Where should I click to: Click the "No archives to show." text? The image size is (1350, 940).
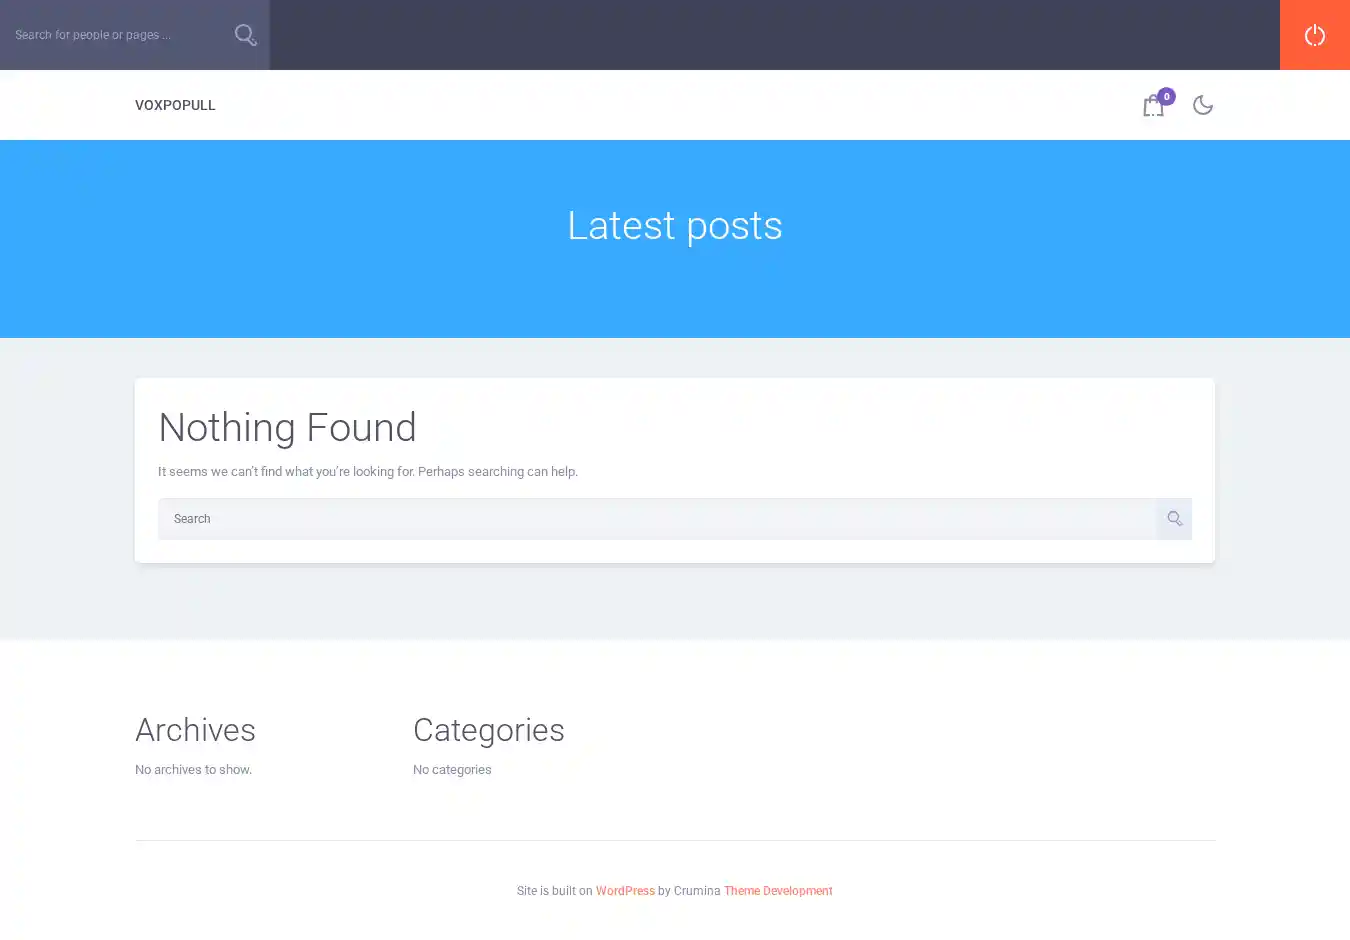[193, 770]
